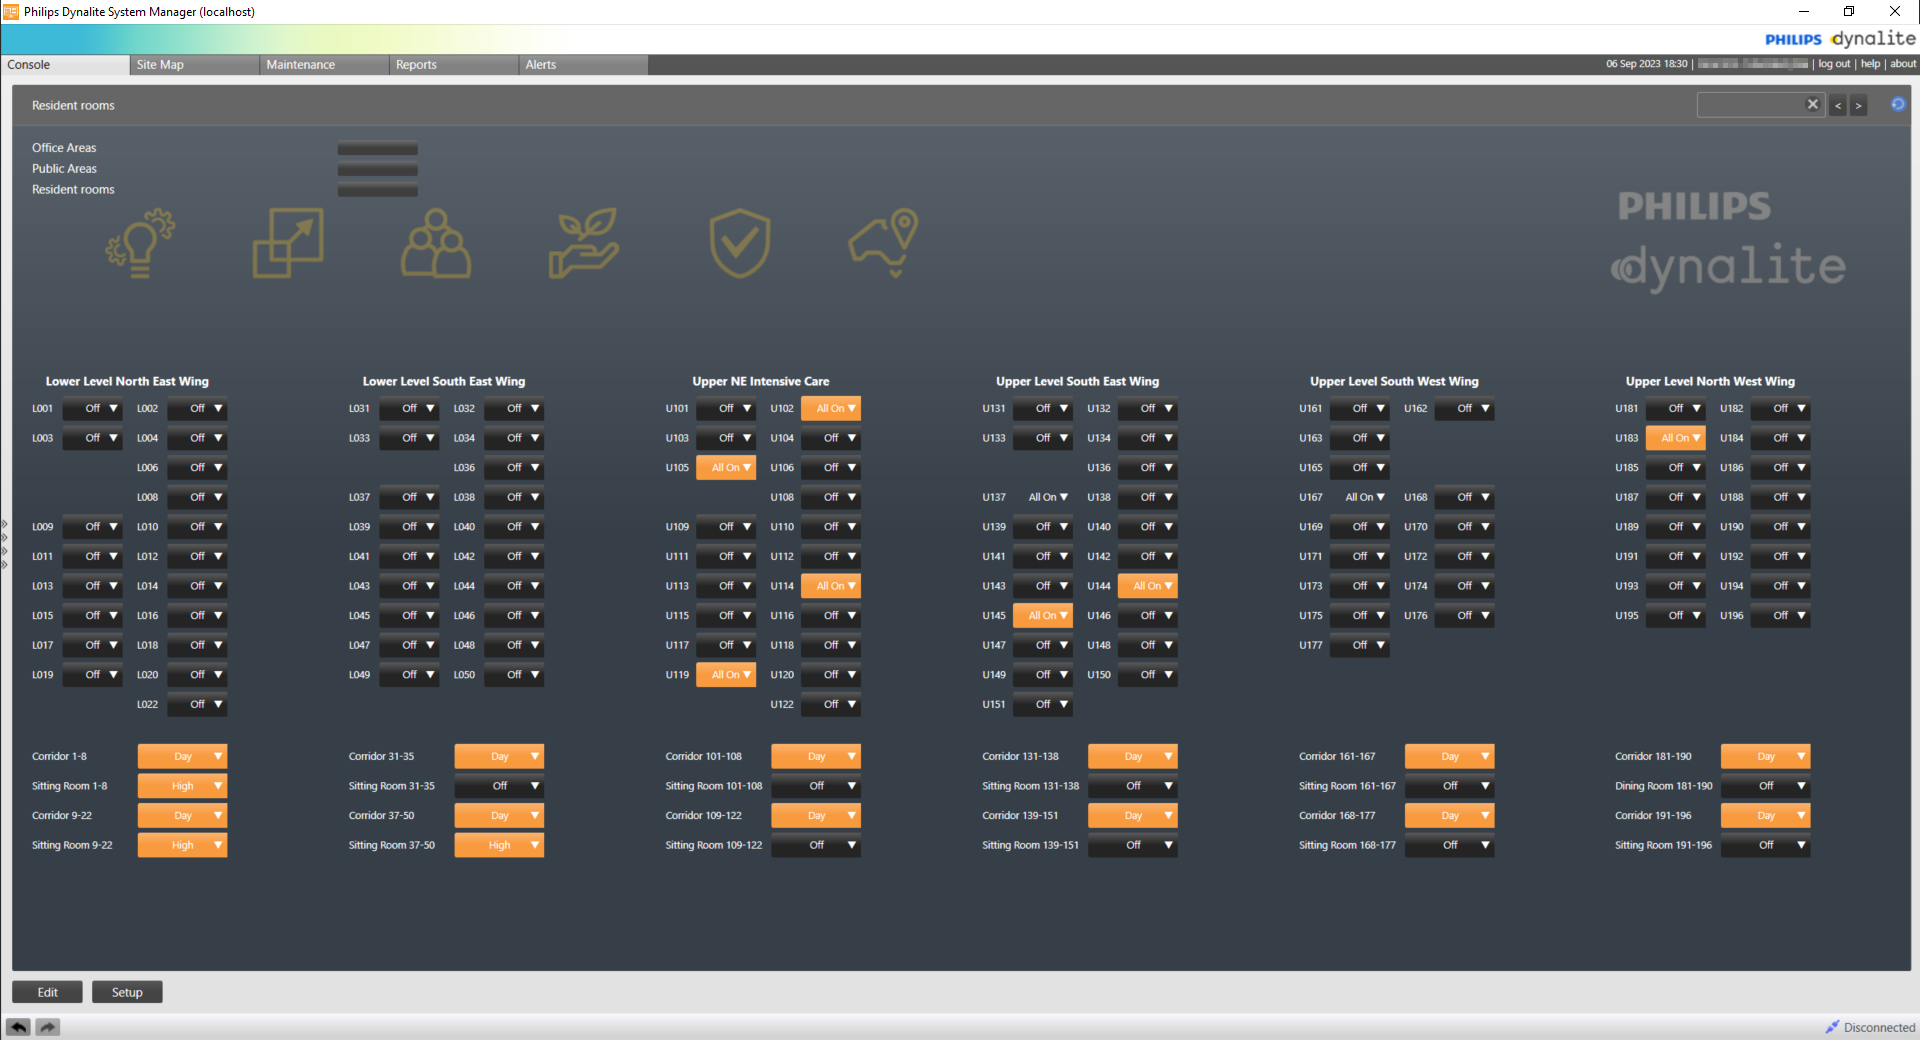The image size is (1920, 1040).
Task: Click the undo arrow icon
Action: click(x=18, y=1027)
